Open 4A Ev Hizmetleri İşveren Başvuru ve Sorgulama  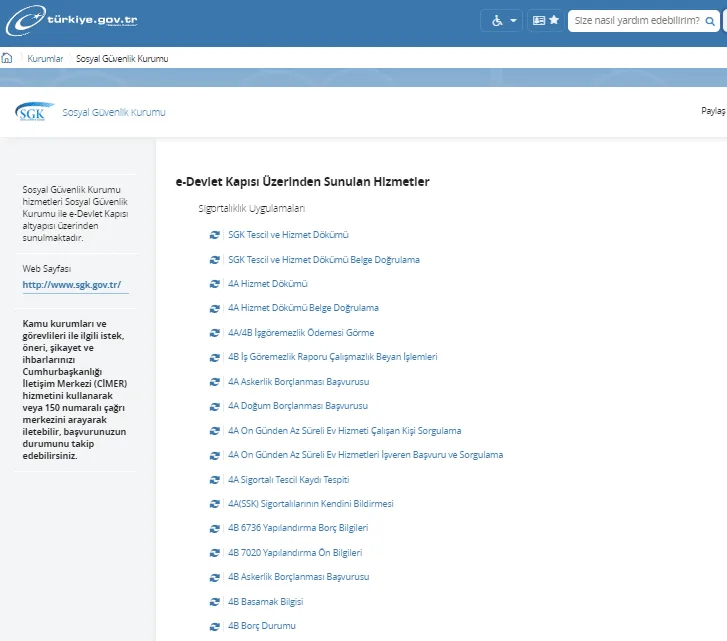[x=365, y=455]
